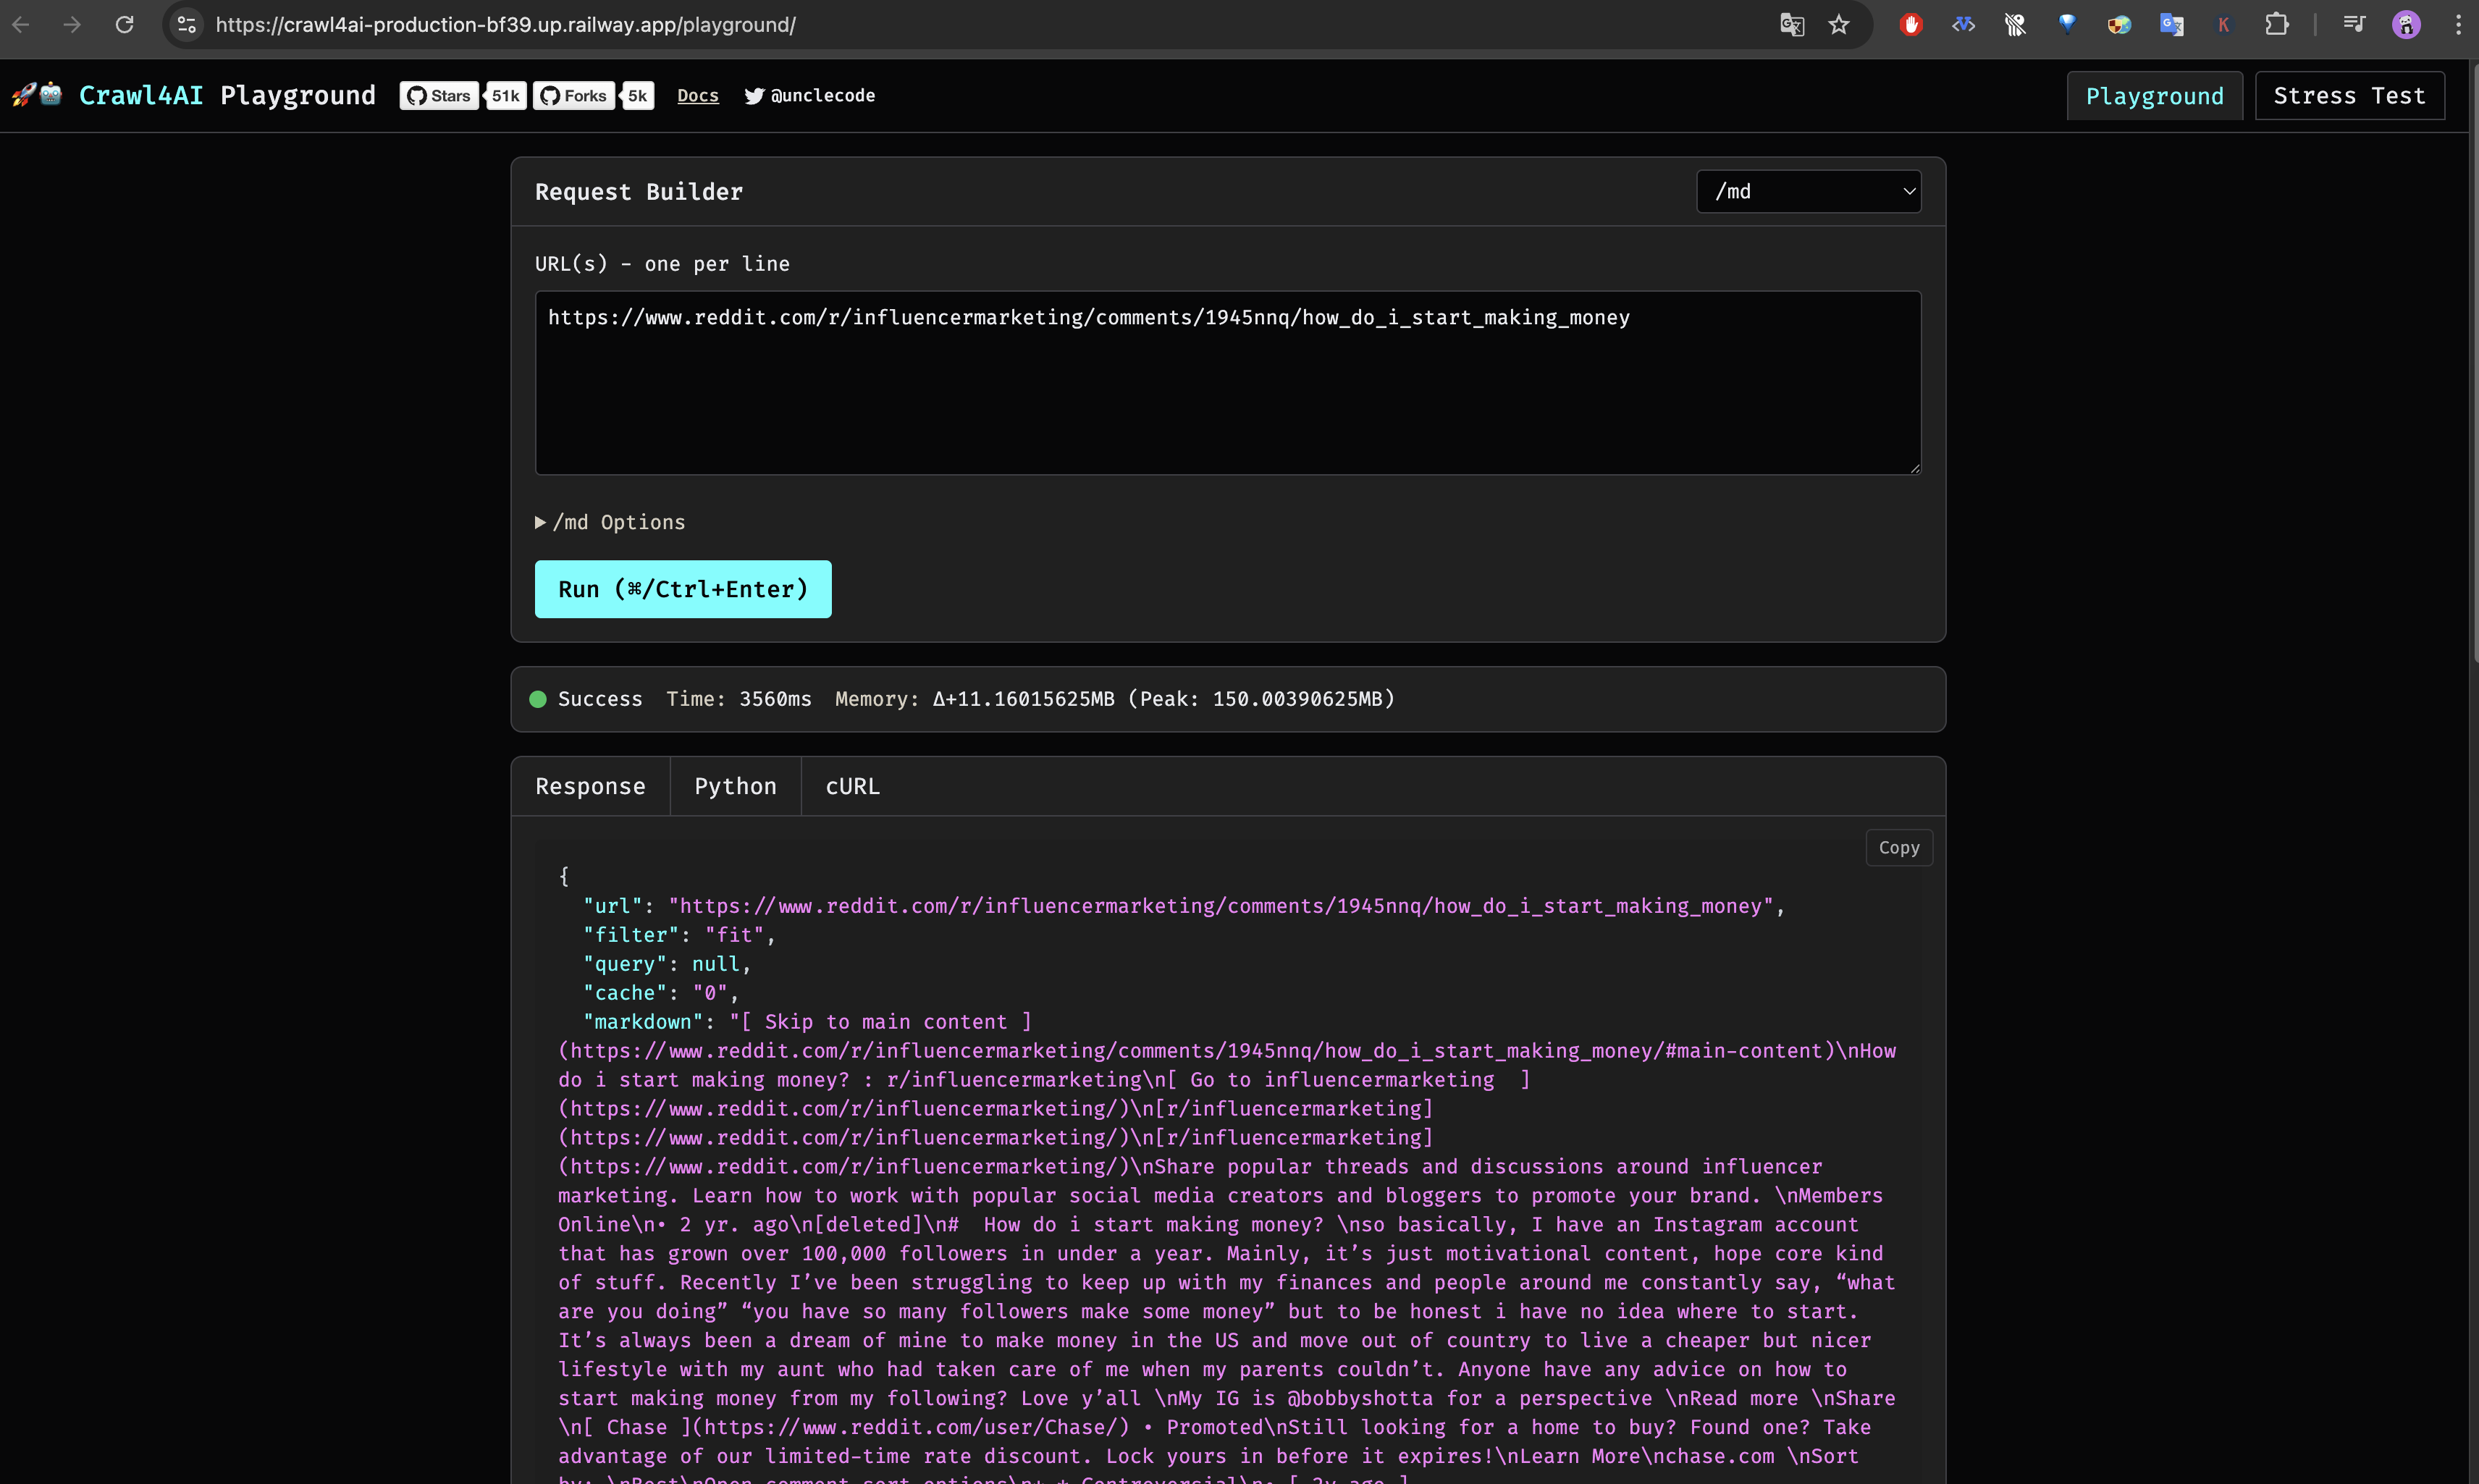The image size is (2479, 1484).
Task: Click the translate page icon
Action: pos(1791,25)
